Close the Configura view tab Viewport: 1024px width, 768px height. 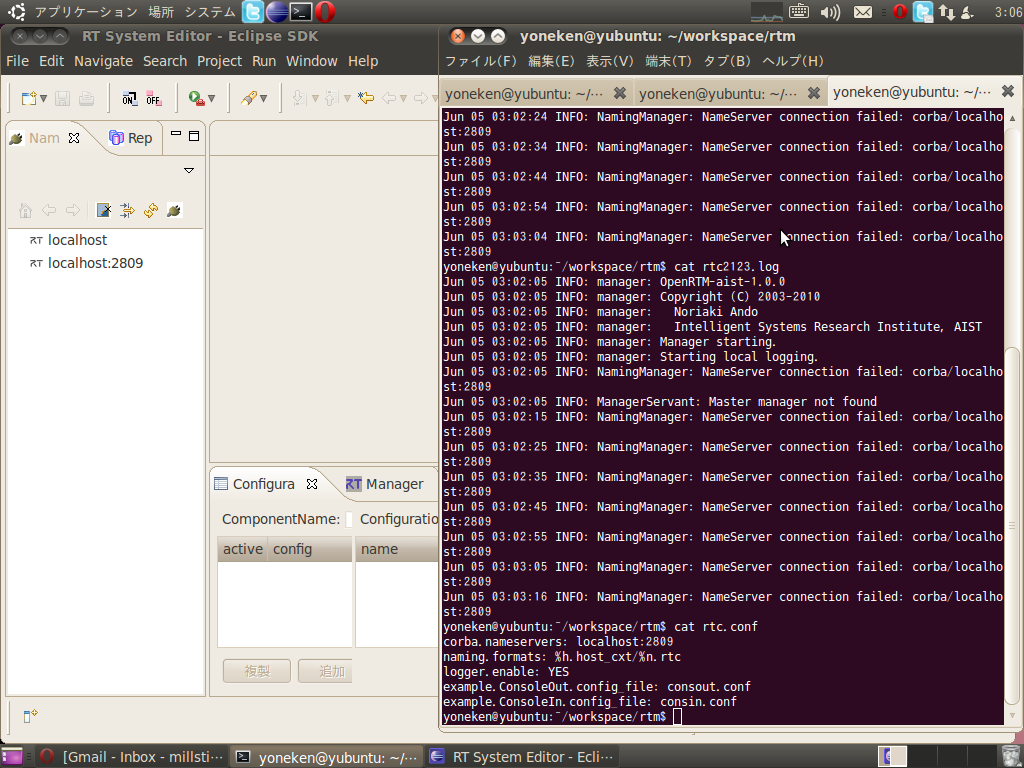(x=312, y=484)
